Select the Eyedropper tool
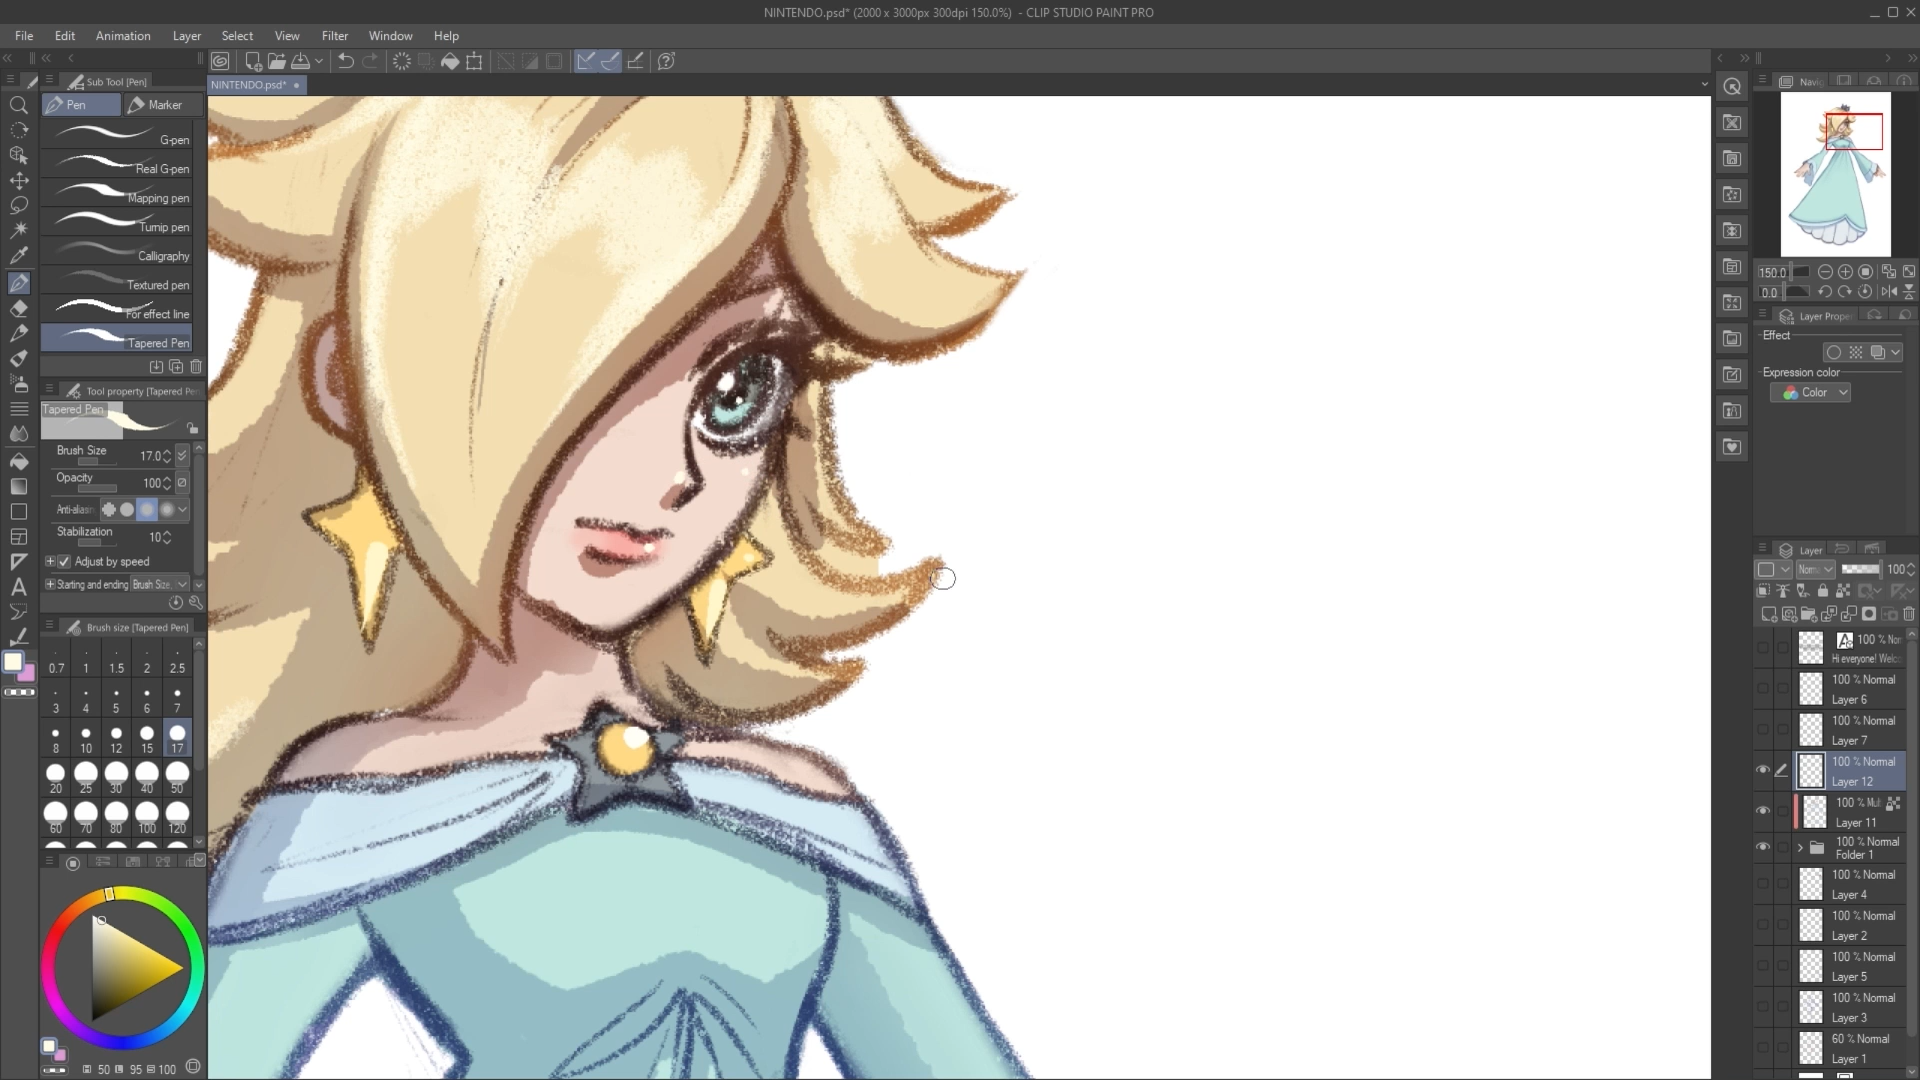1920x1080 pixels. coord(18,256)
